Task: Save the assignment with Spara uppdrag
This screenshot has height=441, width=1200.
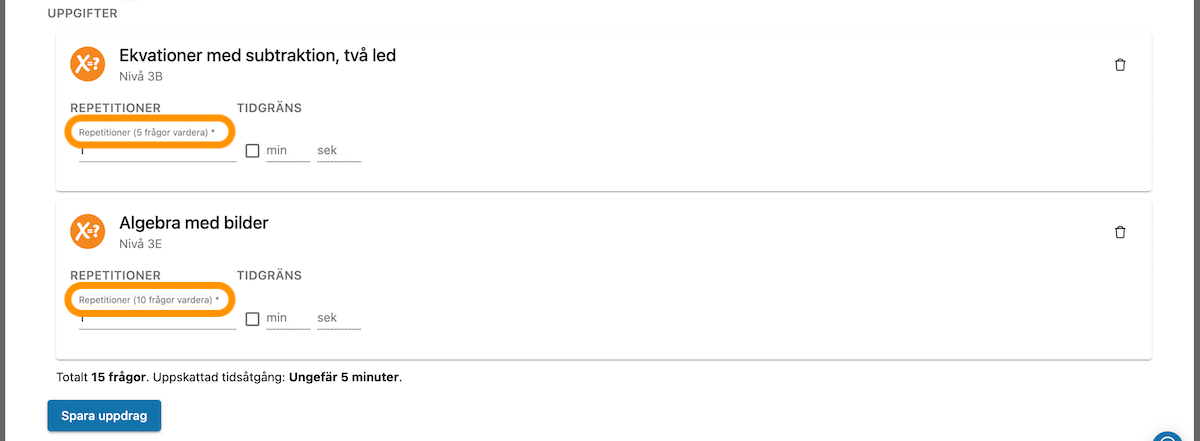Action: (104, 416)
